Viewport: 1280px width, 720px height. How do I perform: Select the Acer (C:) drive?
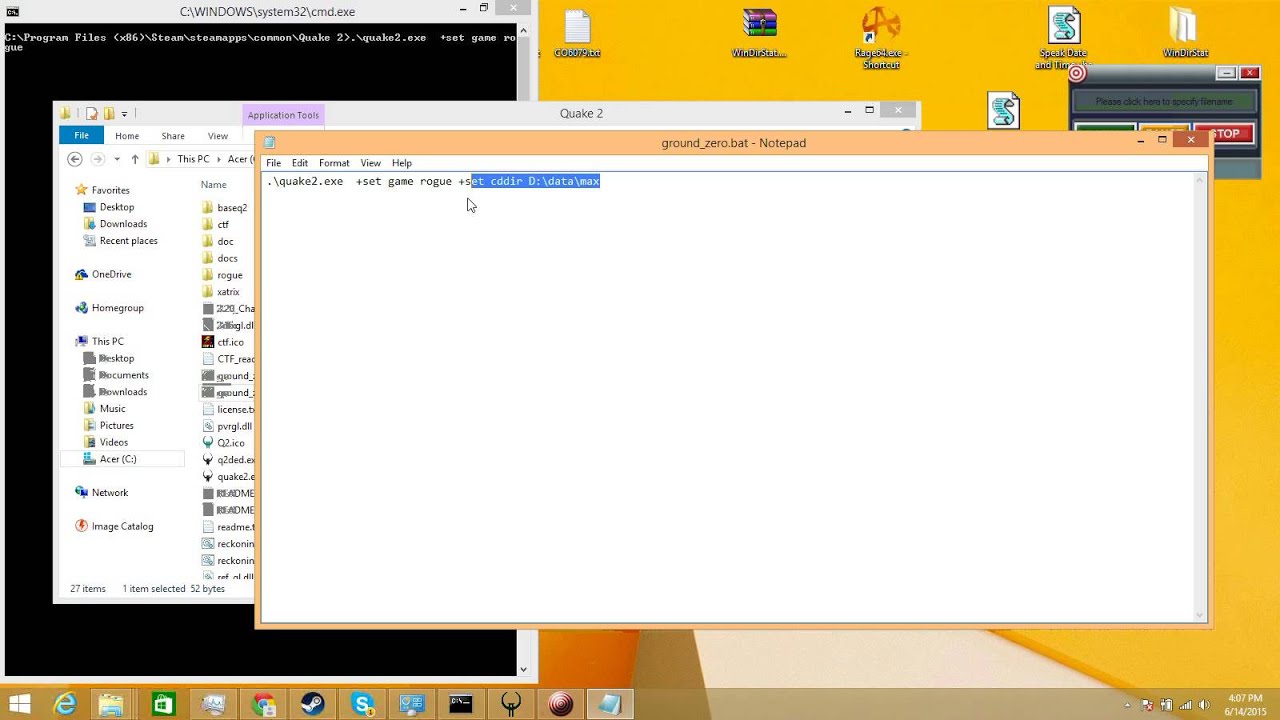tap(118, 459)
